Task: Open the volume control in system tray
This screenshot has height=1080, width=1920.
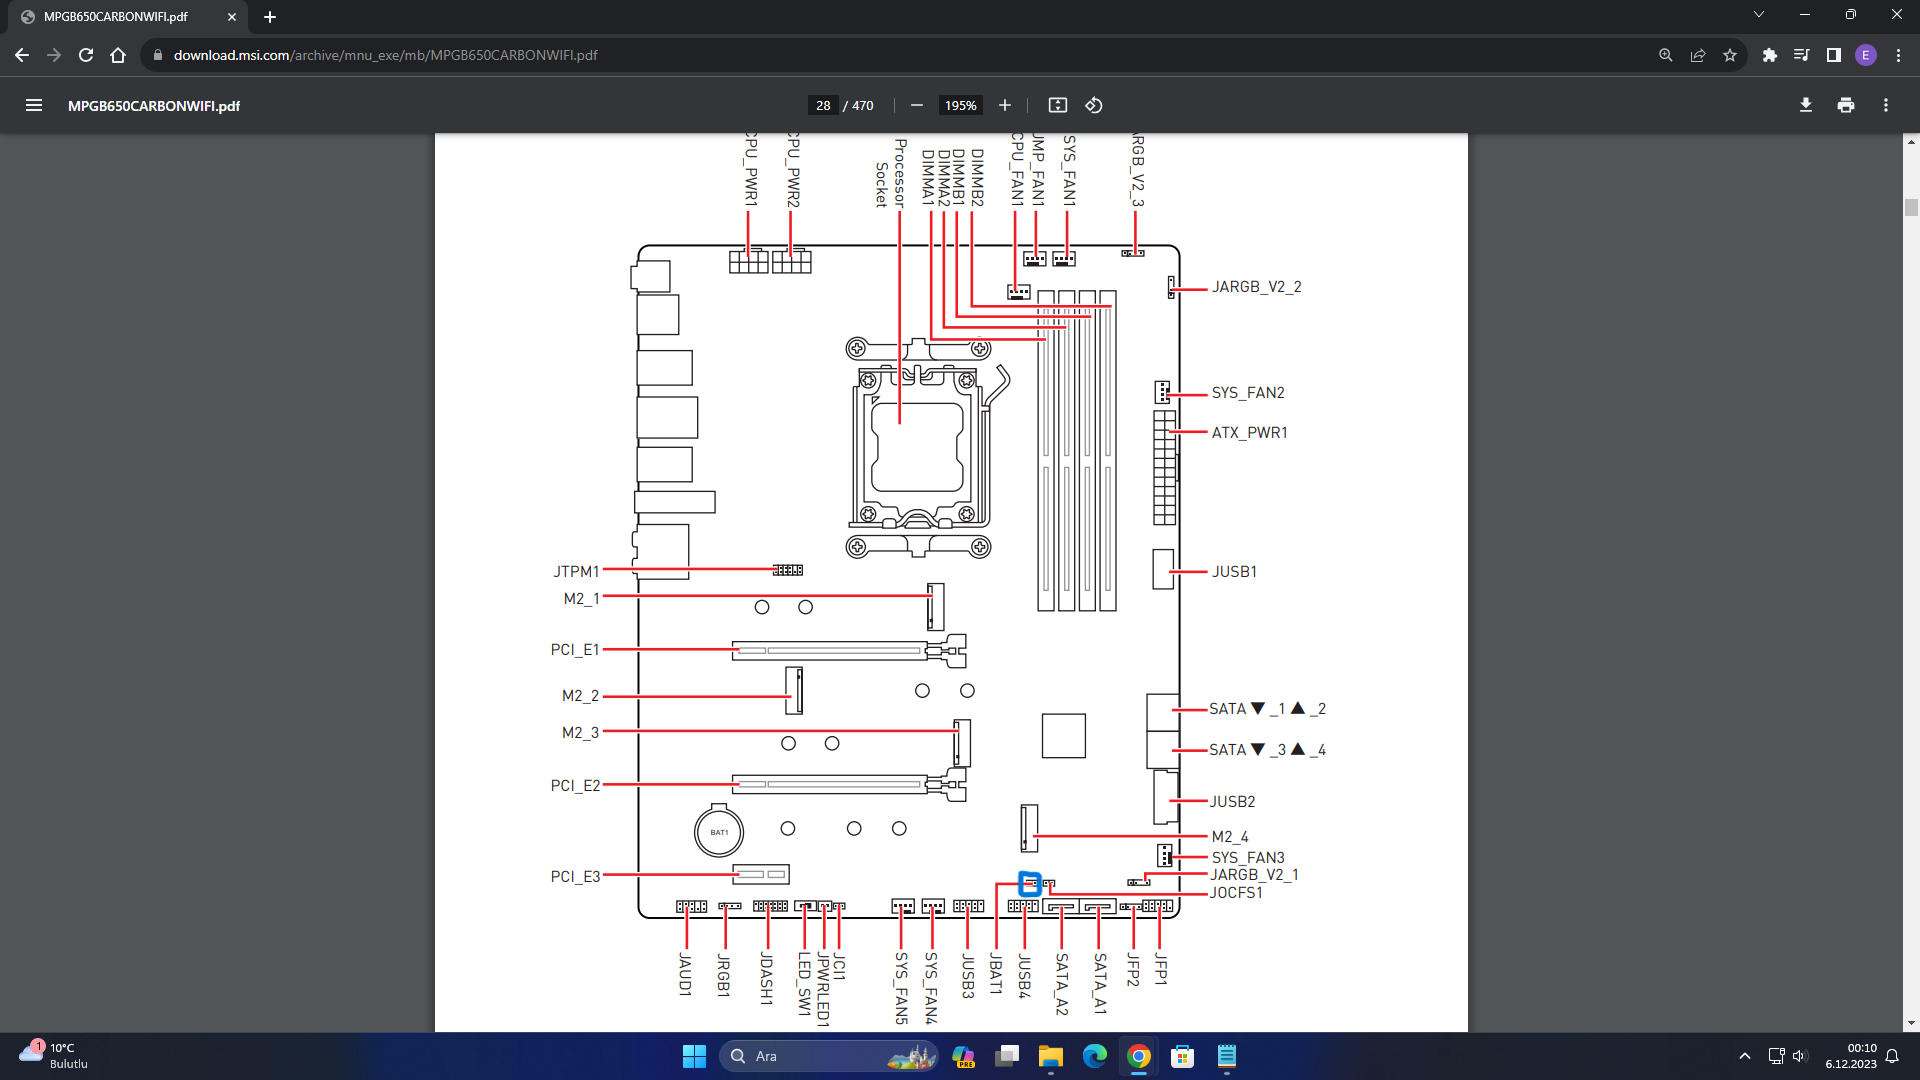Action: click(1799, 1056)
